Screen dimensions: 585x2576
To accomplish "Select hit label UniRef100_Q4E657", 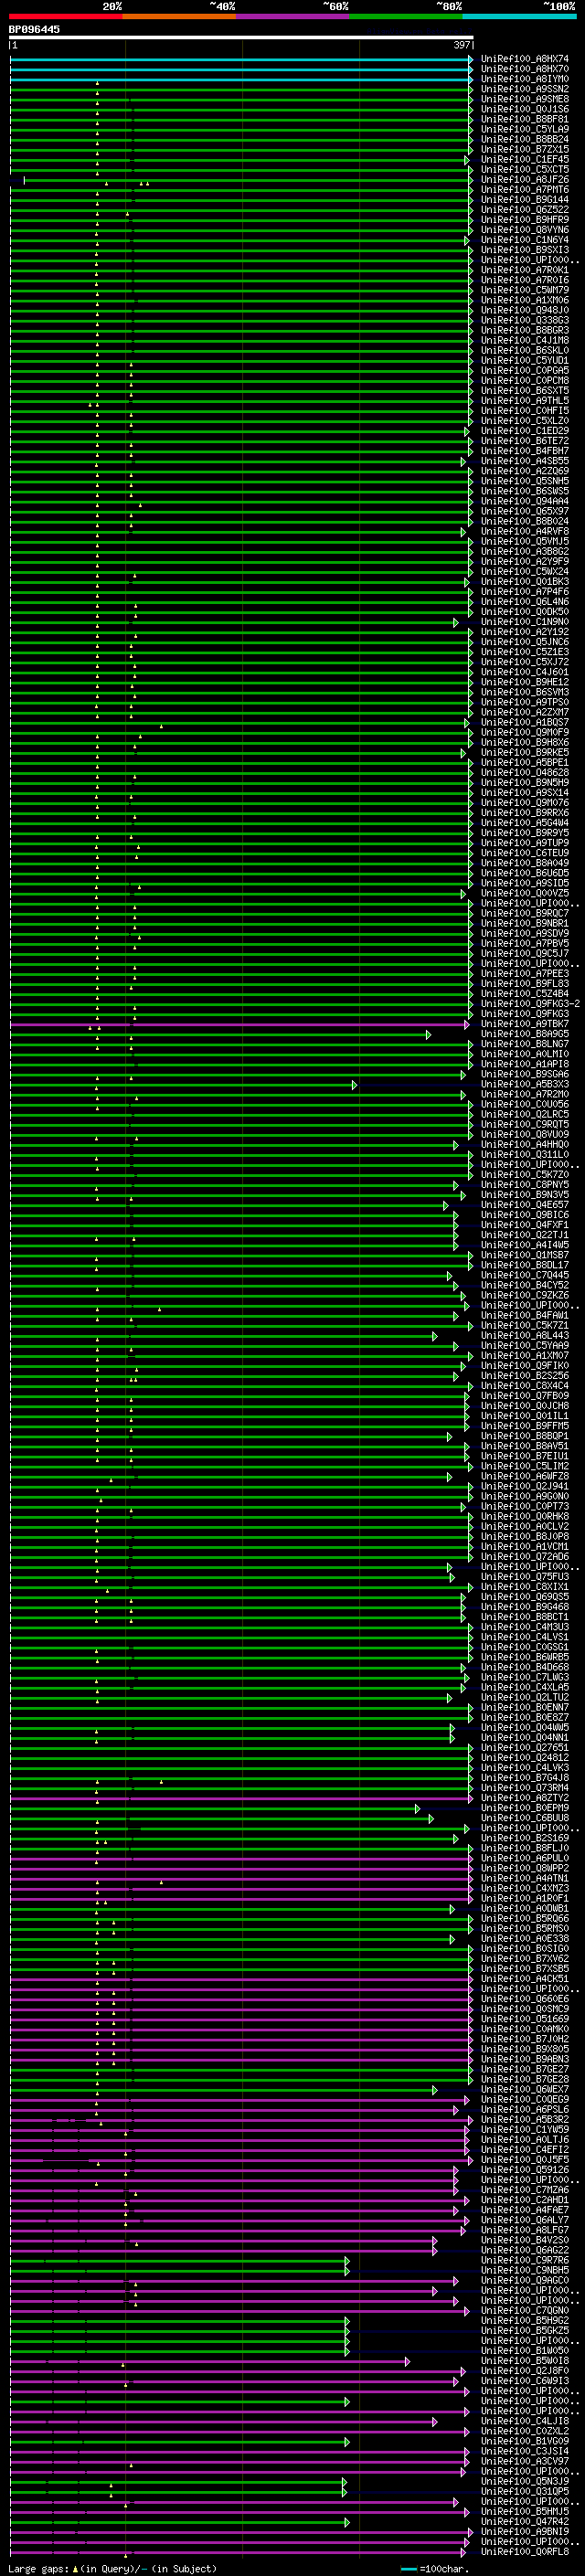I will 524,1205.
